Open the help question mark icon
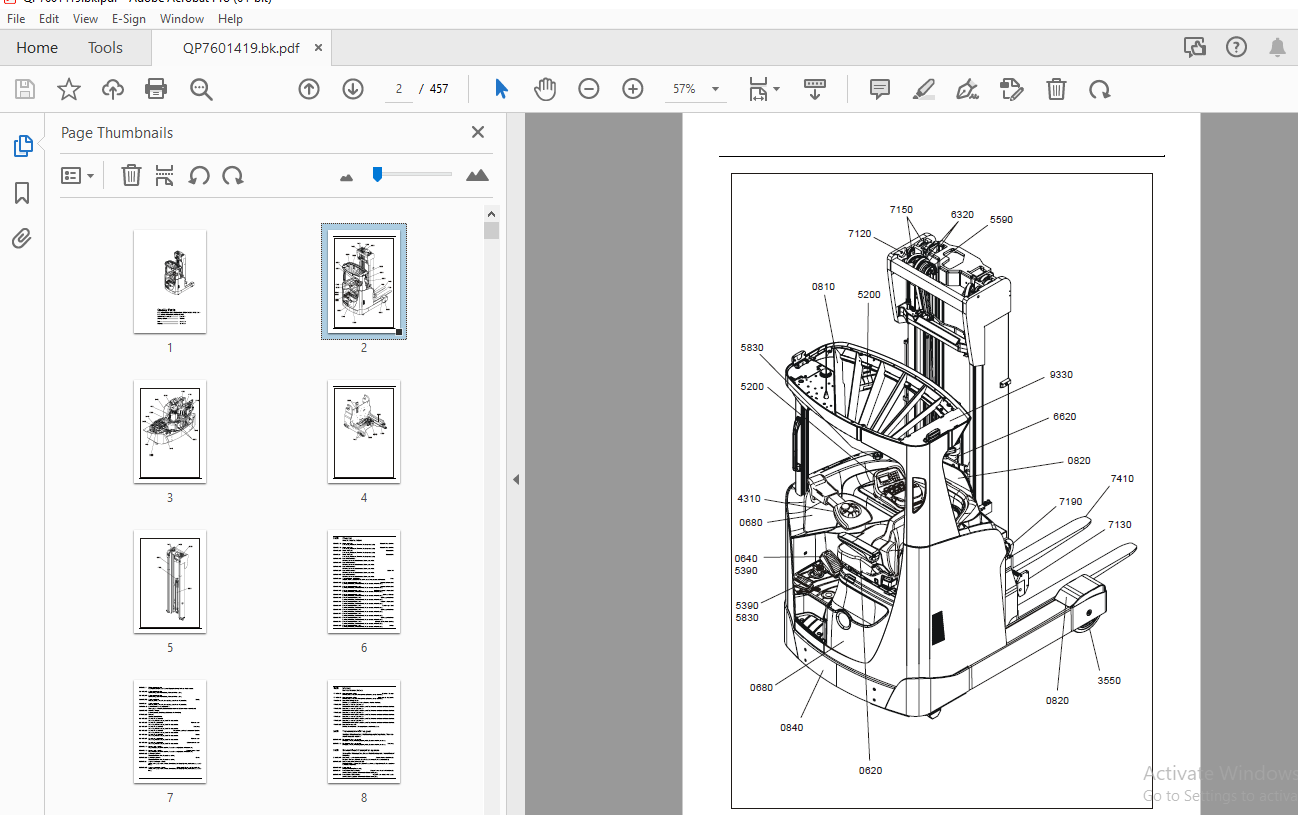Viewport: 1298px width, 815px height. [x=1236, y=47]
